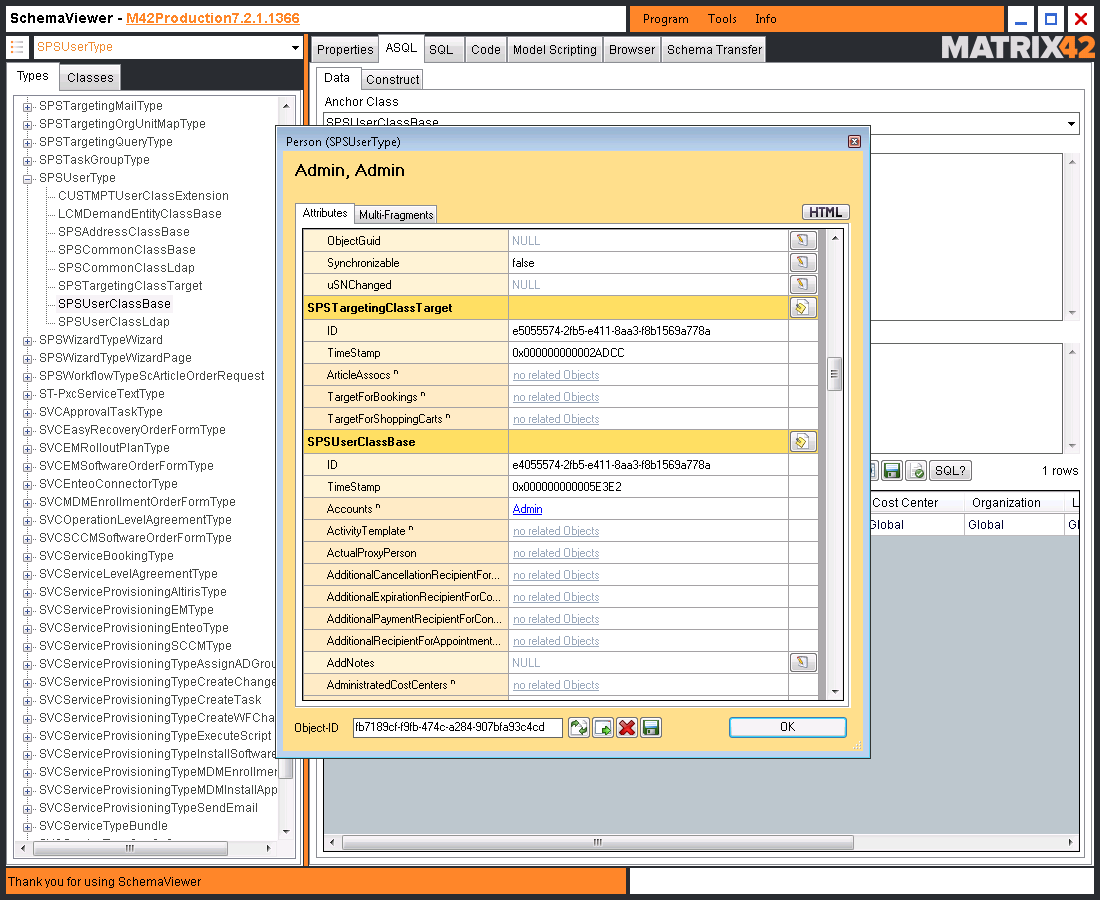The image size is (1100, 900).
Task: Click the HTML button in dialog
Action: (826, 212)
